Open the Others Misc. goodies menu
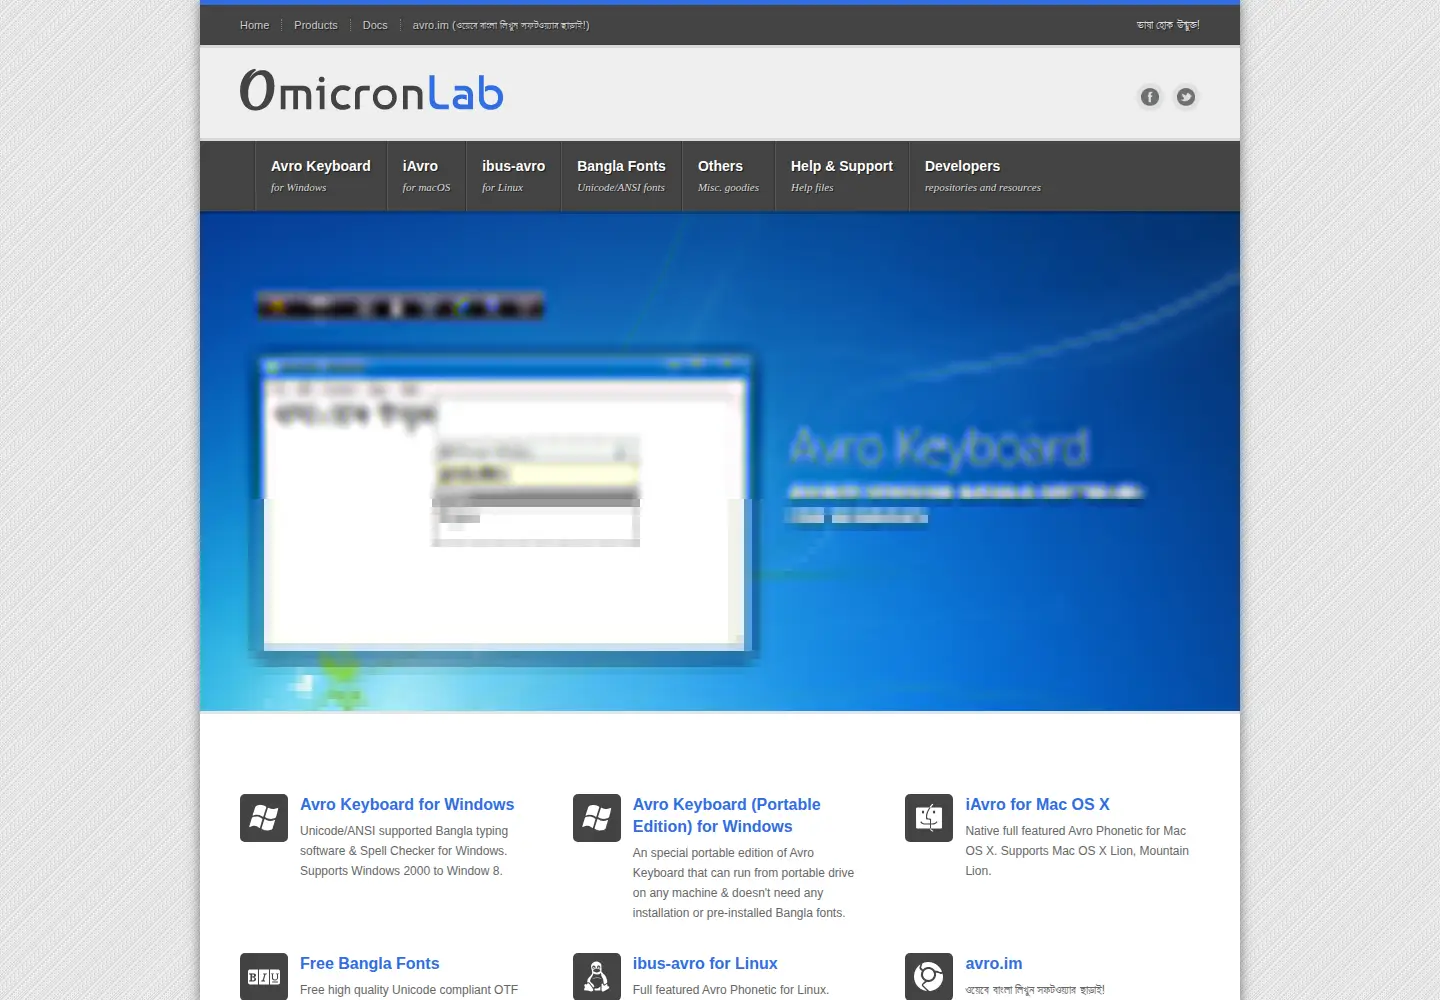 (729, 176)
